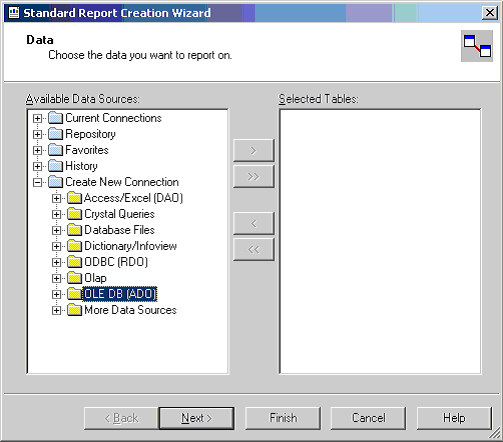The width and height of the screenshot is (503, 442).
Task: Cancel the report wizard
Action: click(x=368, y=418)
